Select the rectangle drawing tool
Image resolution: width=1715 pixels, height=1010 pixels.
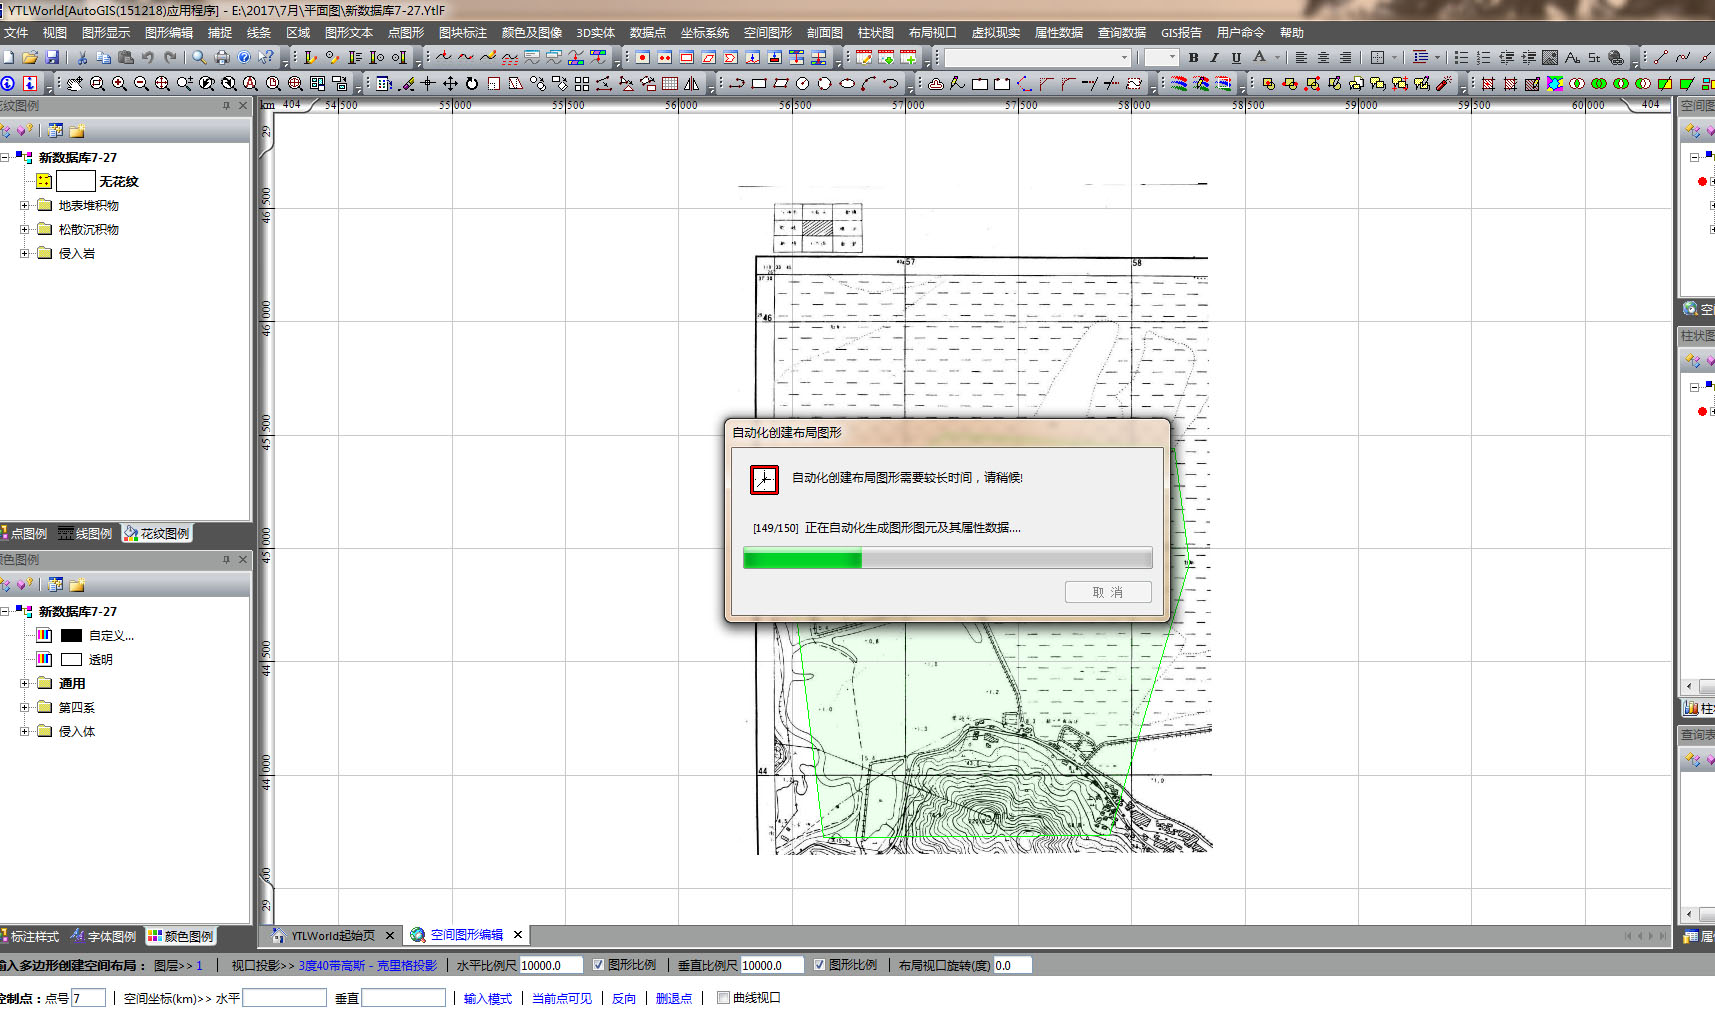[759, 84]
